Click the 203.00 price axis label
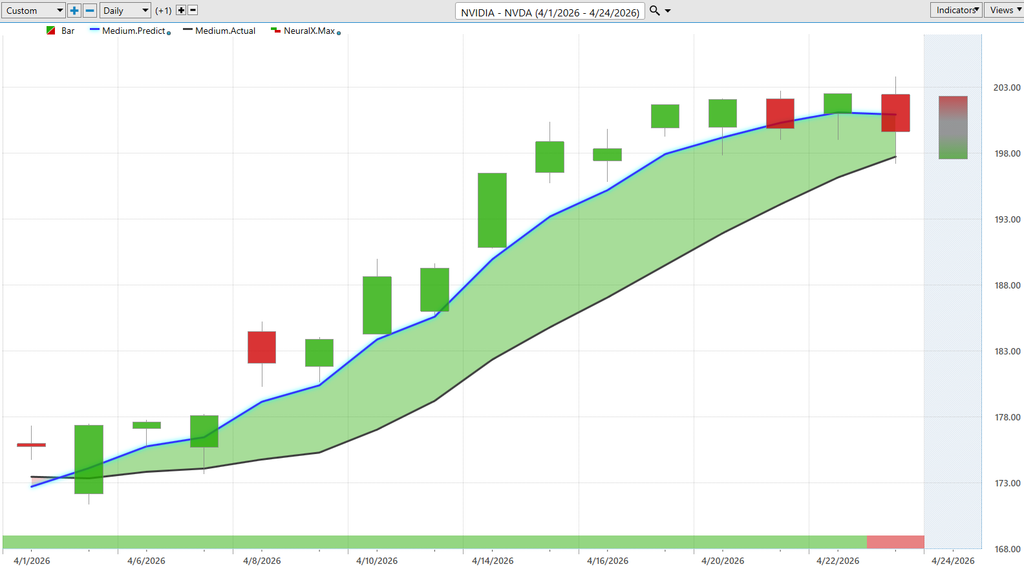 click(1007, 87)
